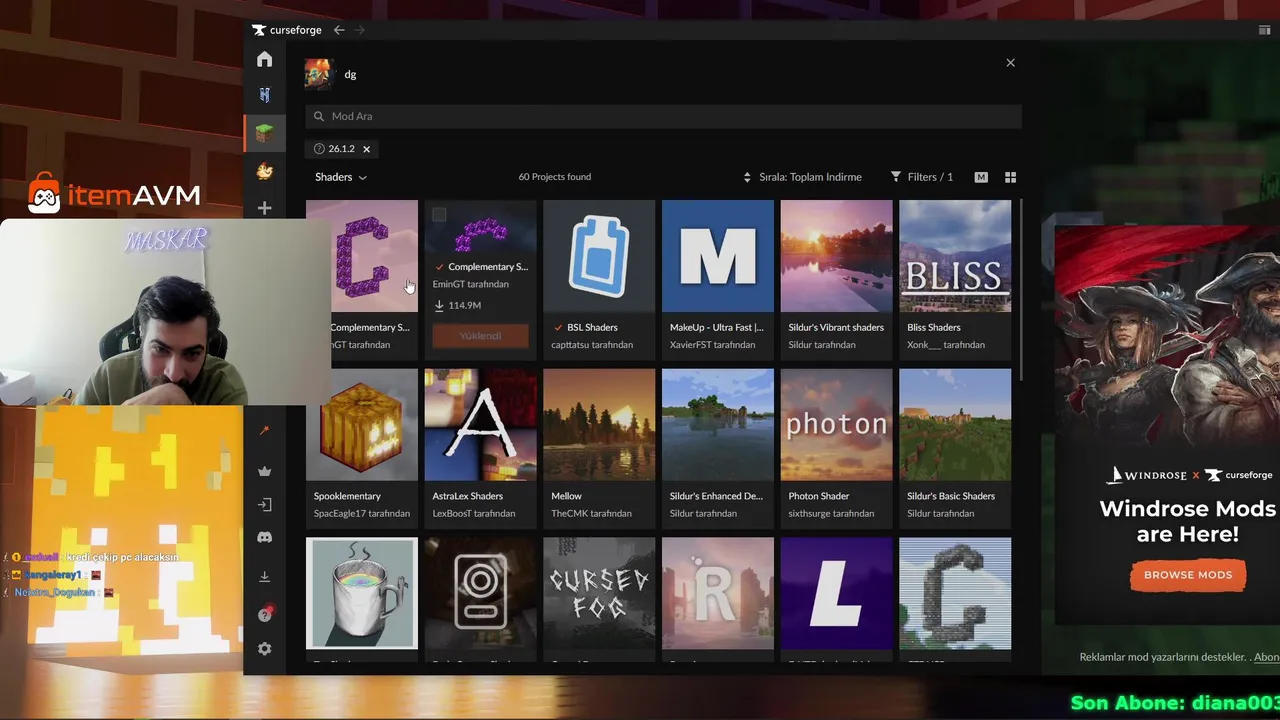Open the Mellow shader thumbnail
Image resolution: width=1280 pixels, height=720 pixels.
coord(599,425)
